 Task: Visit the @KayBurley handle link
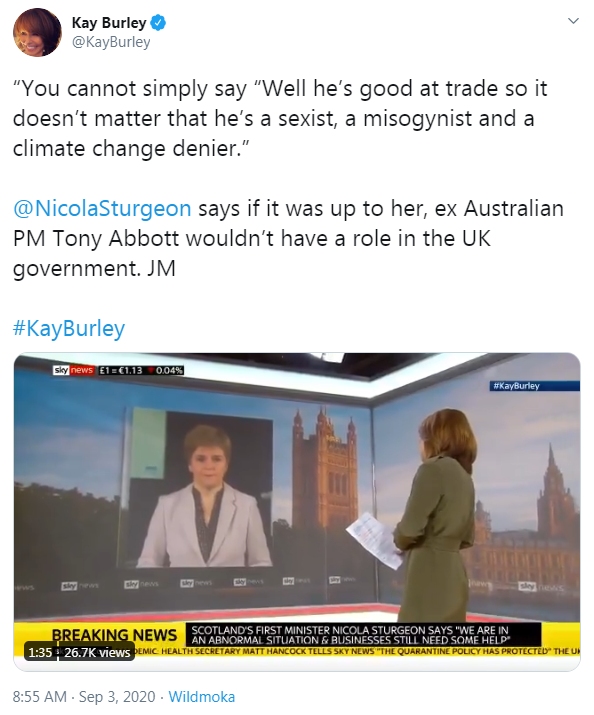click(x=111, y=42)
